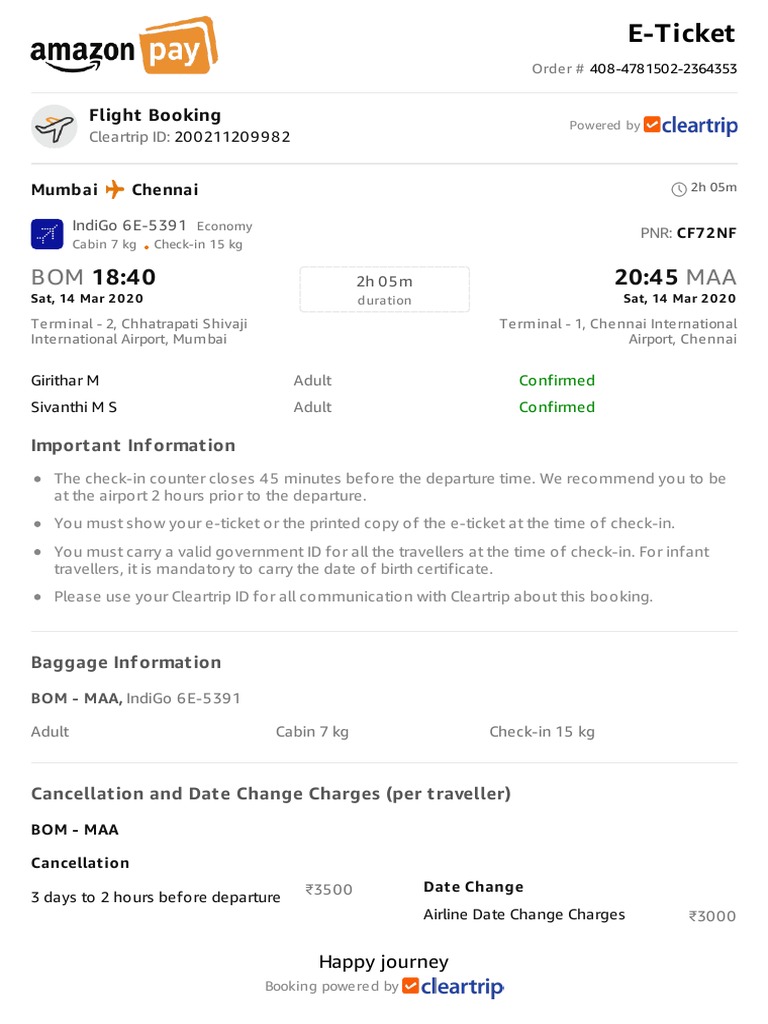Click the Confirmed status for Girithar M

click(556, 380)
